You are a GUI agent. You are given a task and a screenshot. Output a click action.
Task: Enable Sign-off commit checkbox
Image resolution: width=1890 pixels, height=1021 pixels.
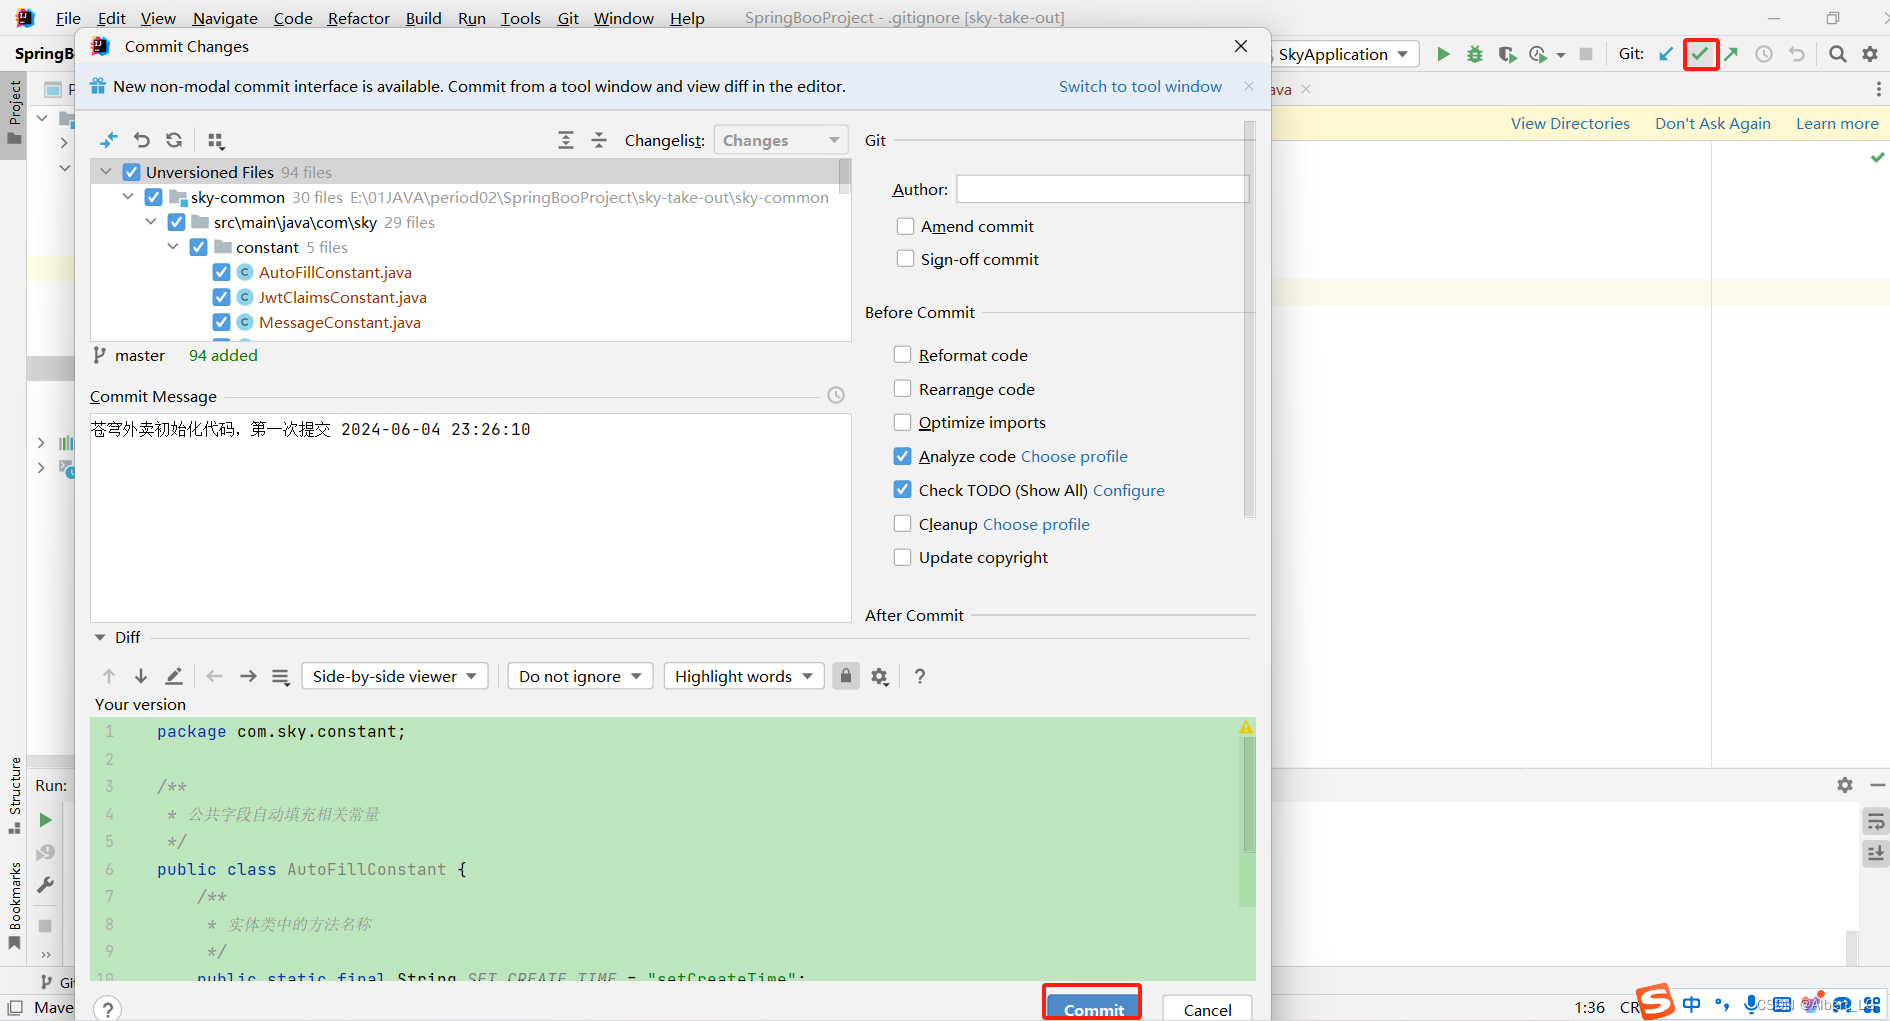[x=905, y=258]
